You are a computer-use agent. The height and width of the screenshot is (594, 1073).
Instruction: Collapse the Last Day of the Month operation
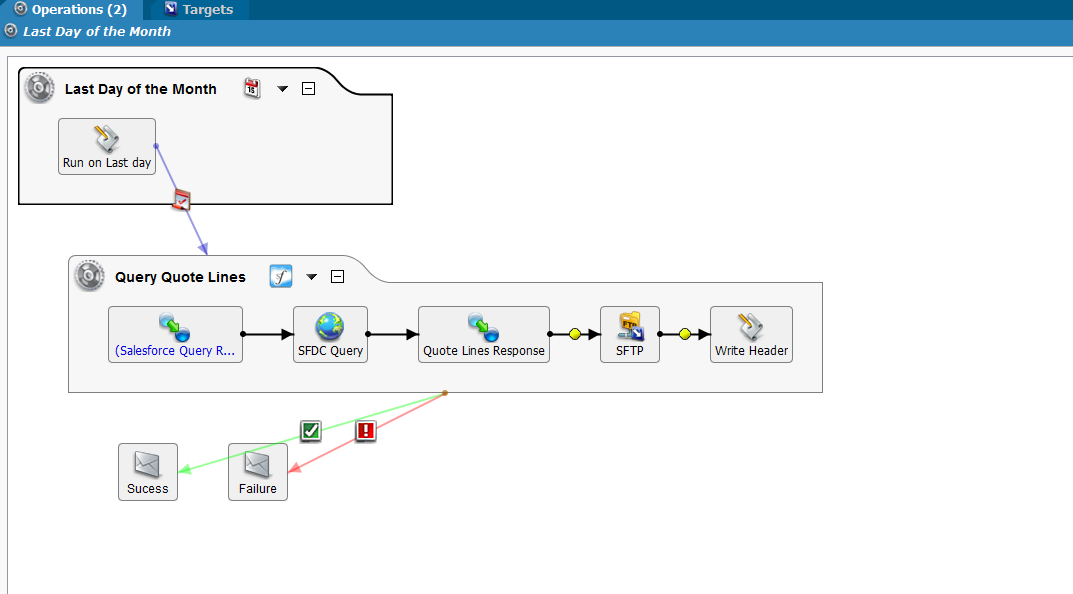(309, 89)
